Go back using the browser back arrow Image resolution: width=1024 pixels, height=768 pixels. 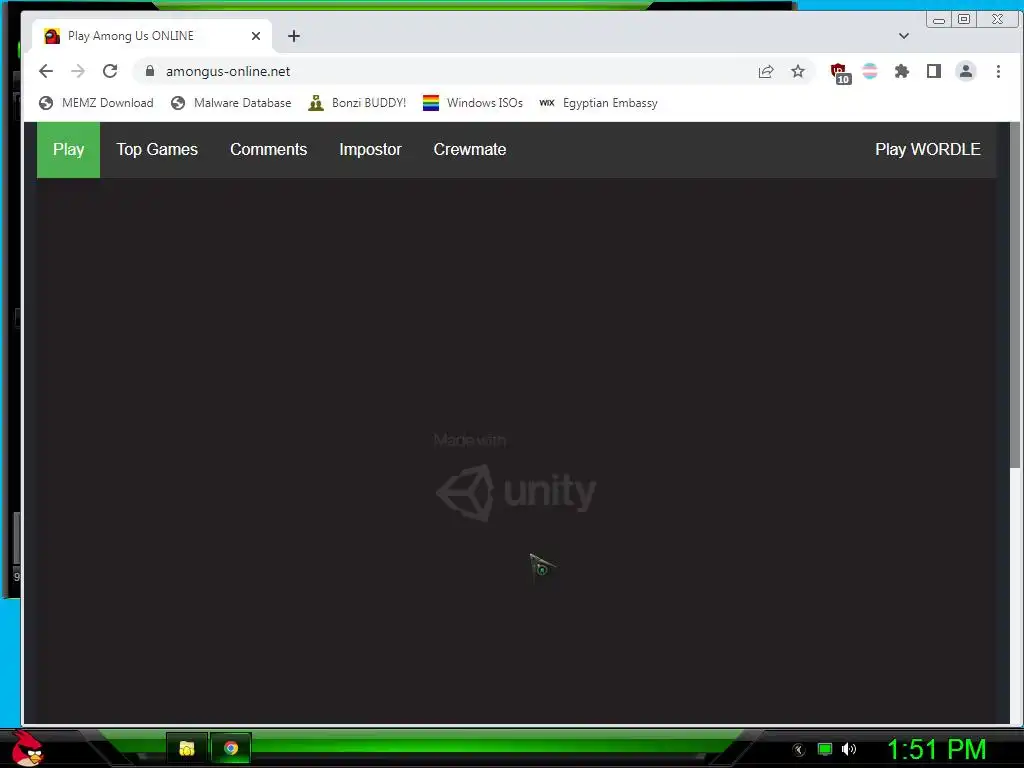(x=46, y=71)
